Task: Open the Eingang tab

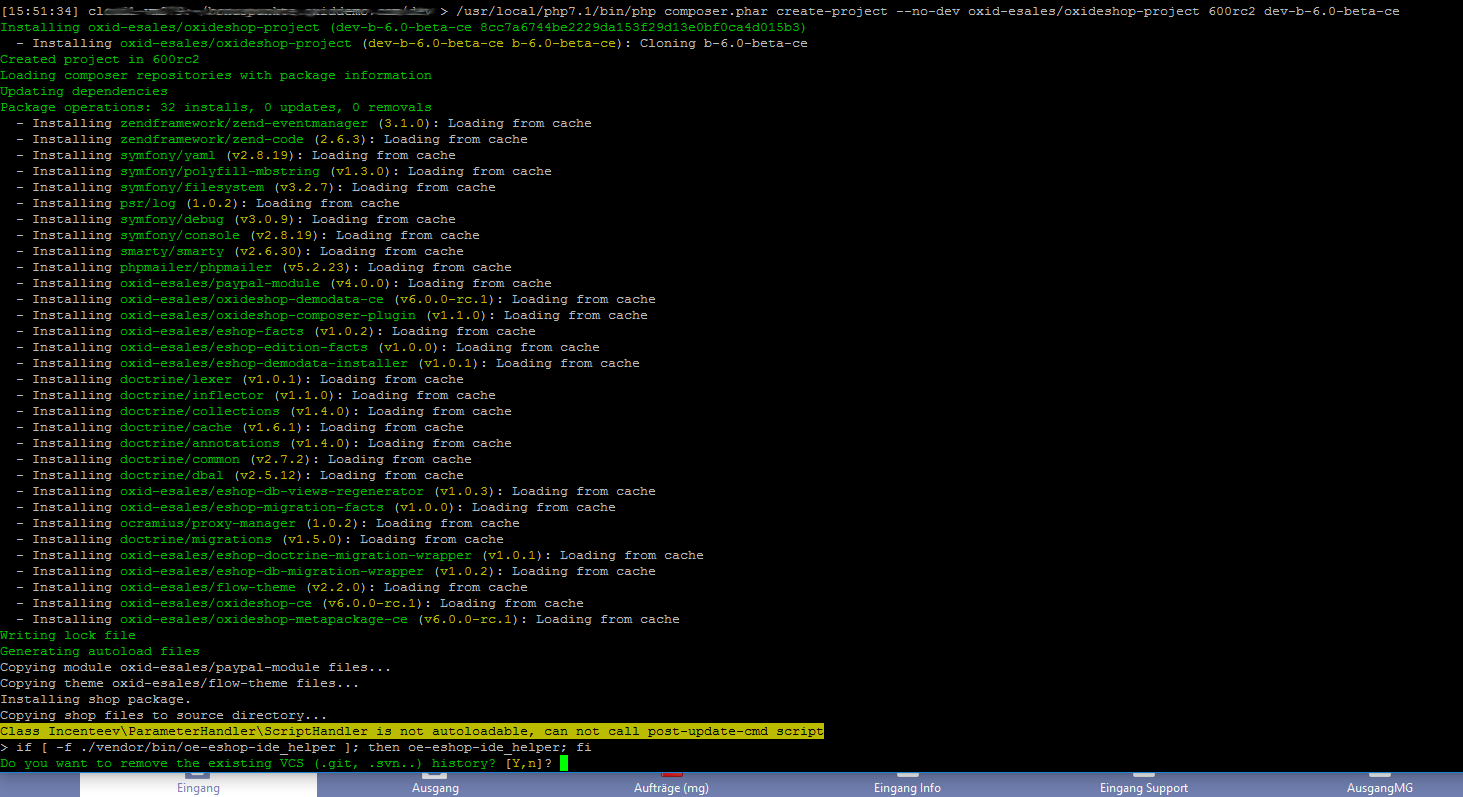Action: (x=197, y=787)
